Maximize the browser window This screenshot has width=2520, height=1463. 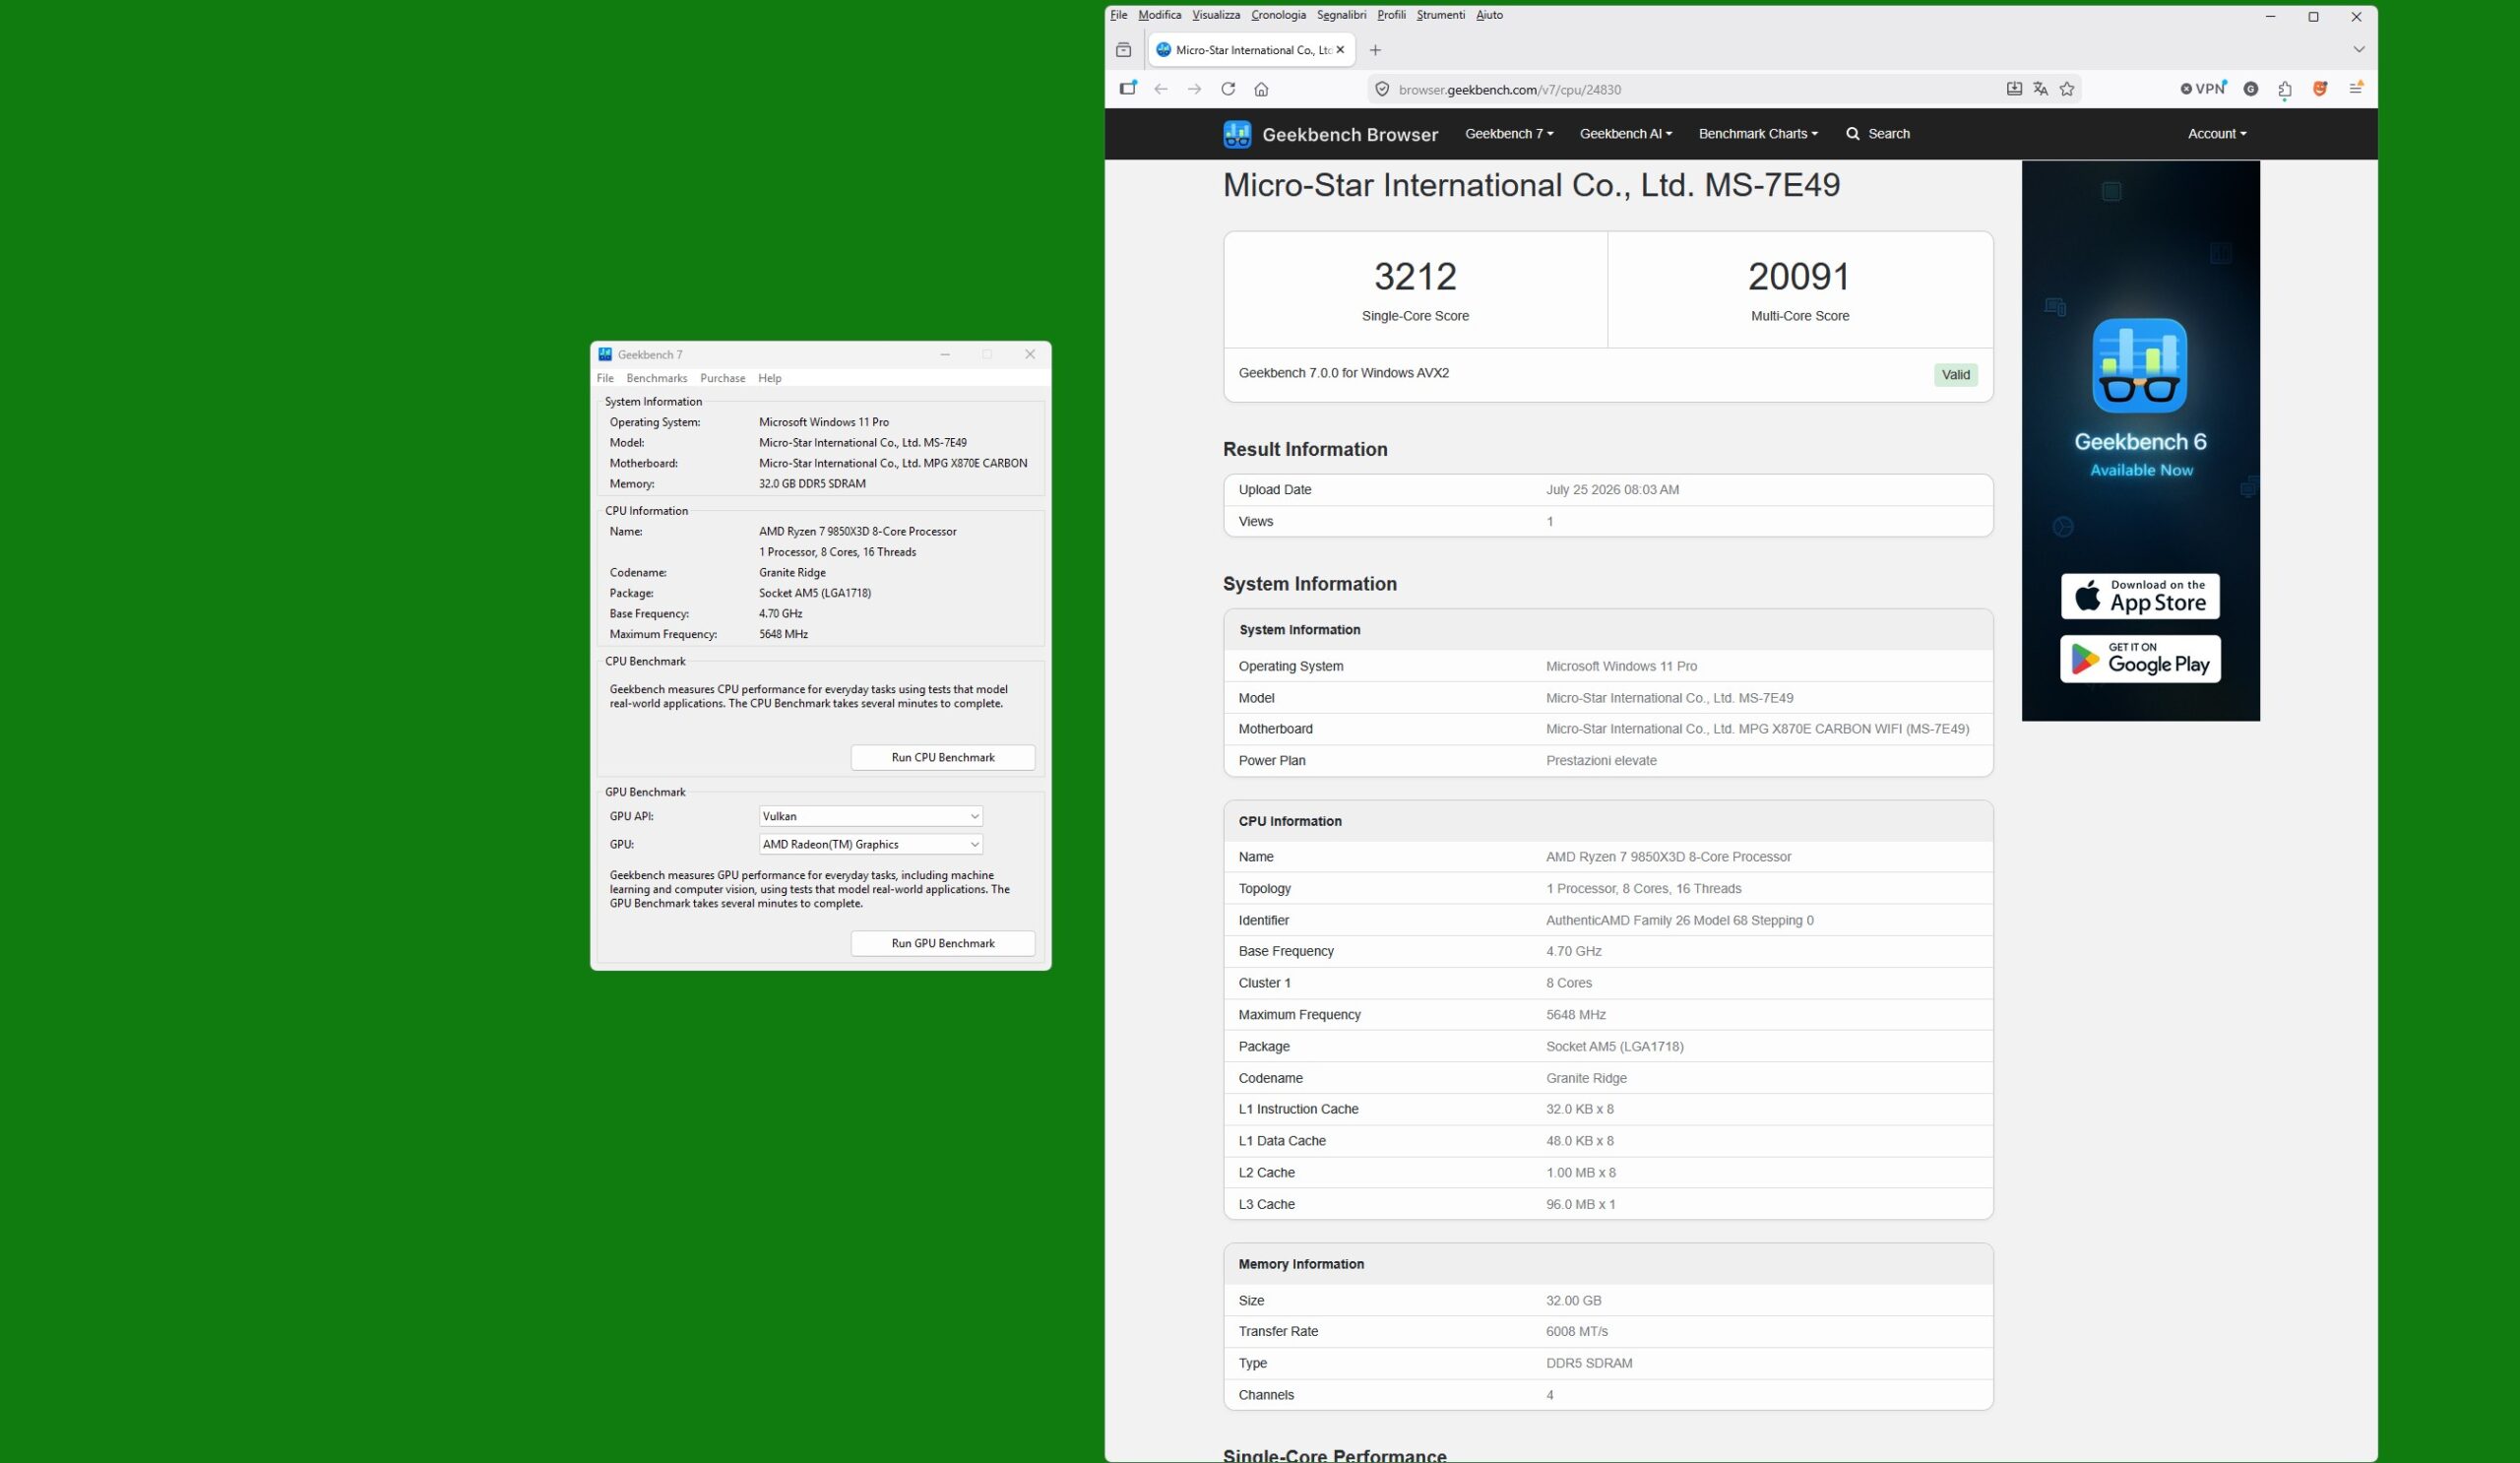(2313, 17)
